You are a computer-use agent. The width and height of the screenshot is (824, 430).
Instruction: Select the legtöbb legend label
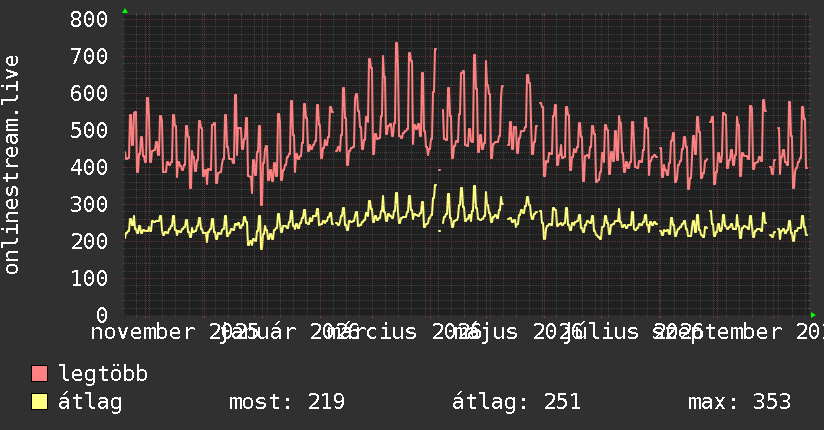(x=103, y=374)
